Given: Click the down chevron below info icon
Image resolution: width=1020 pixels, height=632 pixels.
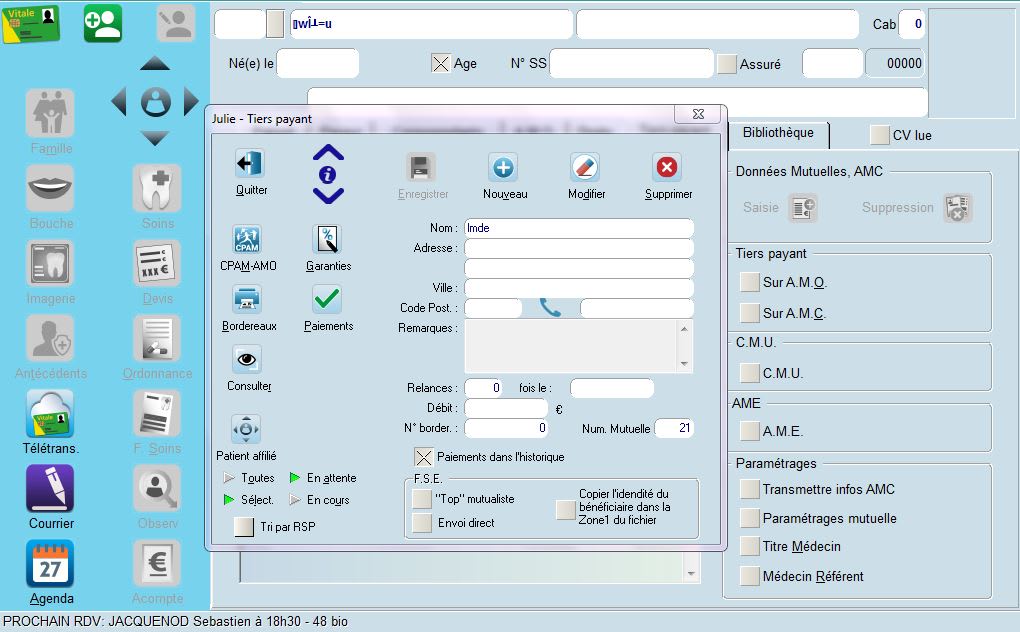Looking at the screenshot, I should 328,196.
